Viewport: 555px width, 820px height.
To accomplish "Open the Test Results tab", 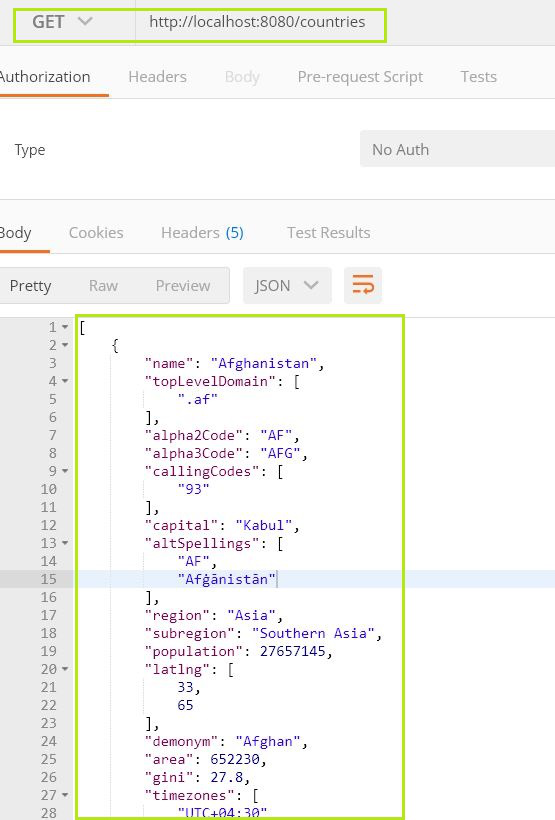I will pos(329,233).
